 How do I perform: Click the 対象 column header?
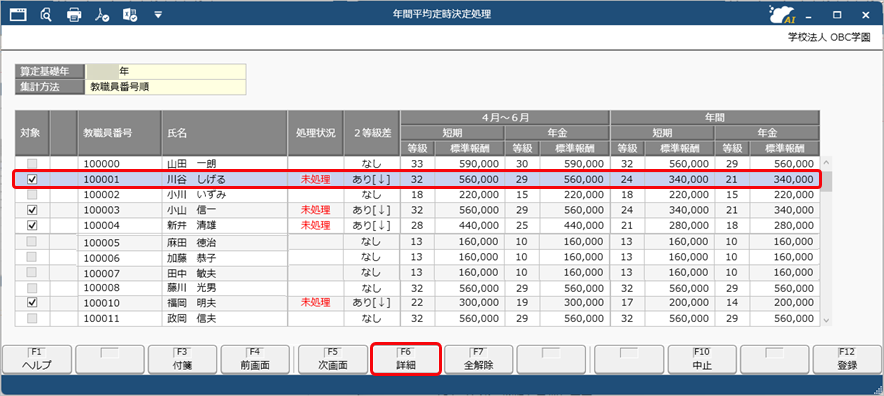click(x=32, y=133)
